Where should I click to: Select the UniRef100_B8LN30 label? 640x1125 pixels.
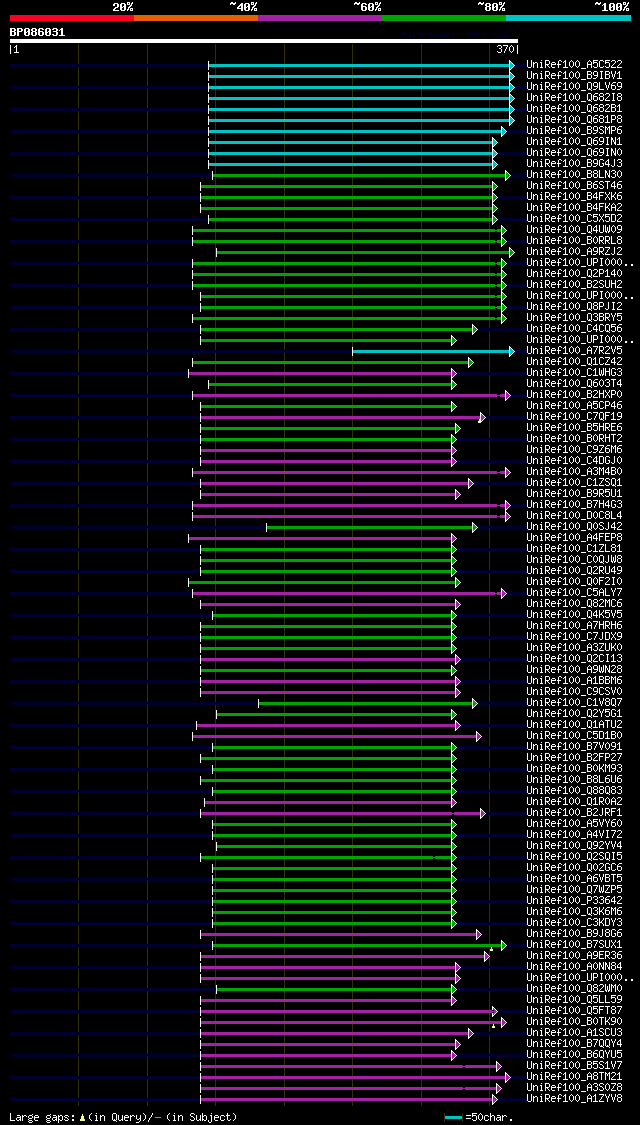[574, 174]
